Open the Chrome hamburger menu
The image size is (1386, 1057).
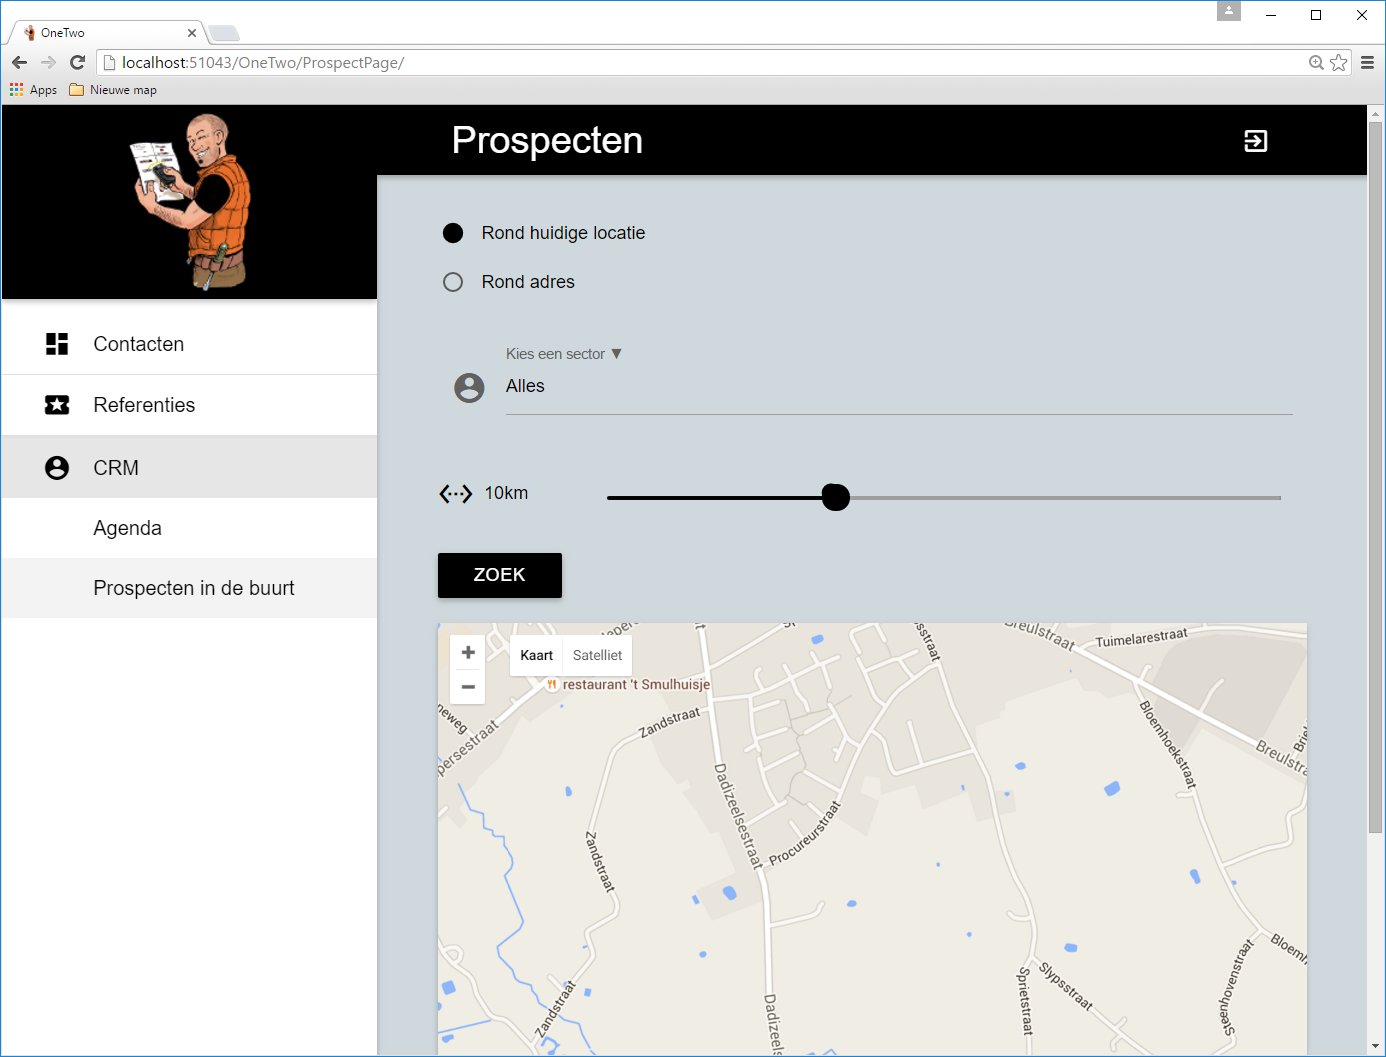[x=1367, y=62]
